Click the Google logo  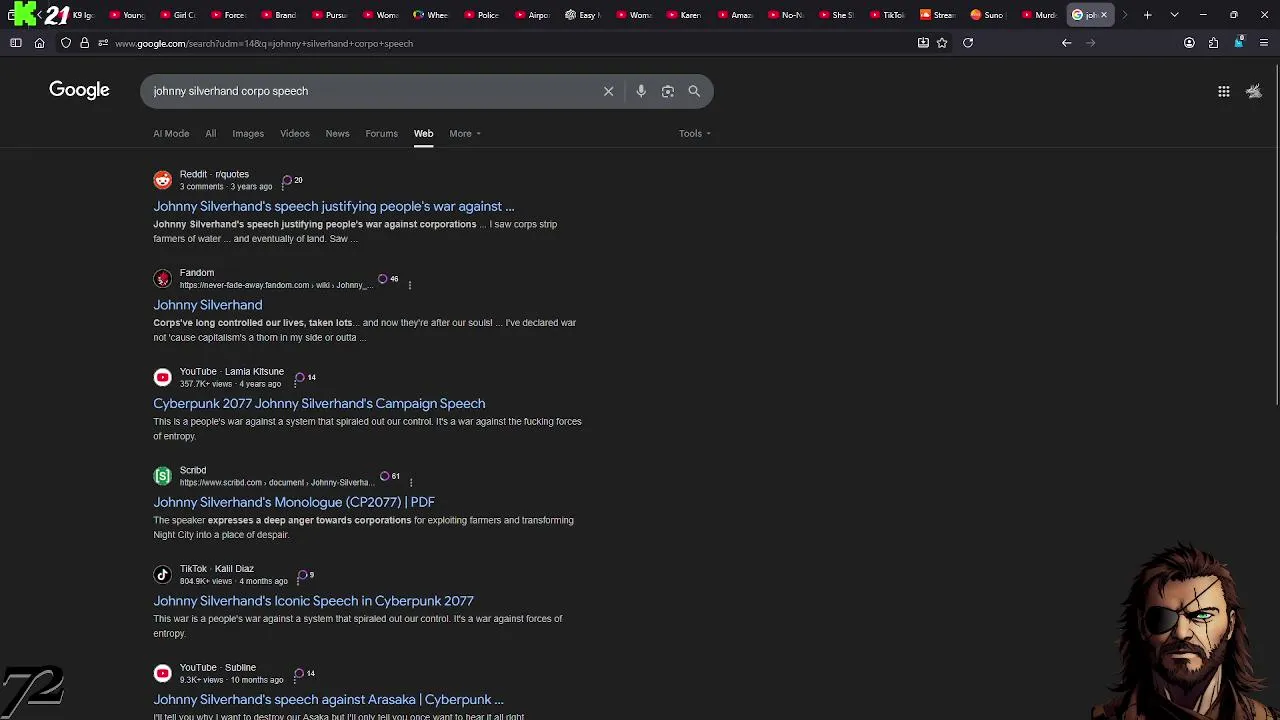(79, 90)
